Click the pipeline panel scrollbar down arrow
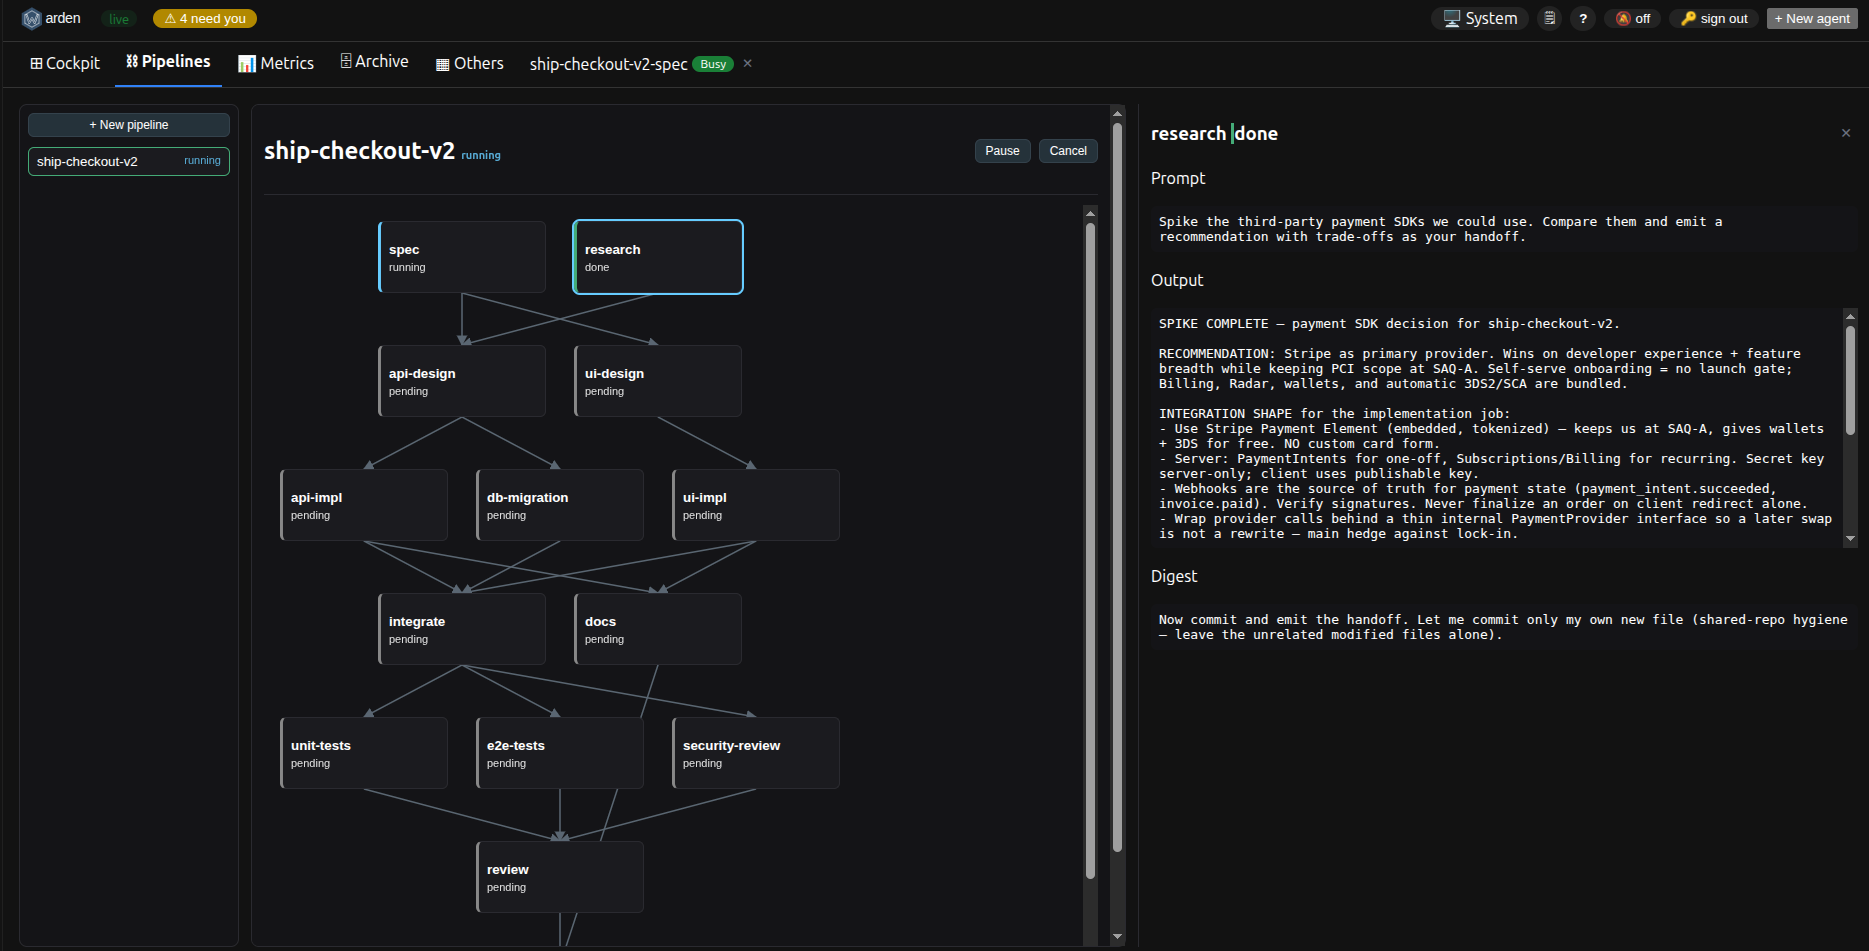The image size is (1869, 951). pos(1117,937)
